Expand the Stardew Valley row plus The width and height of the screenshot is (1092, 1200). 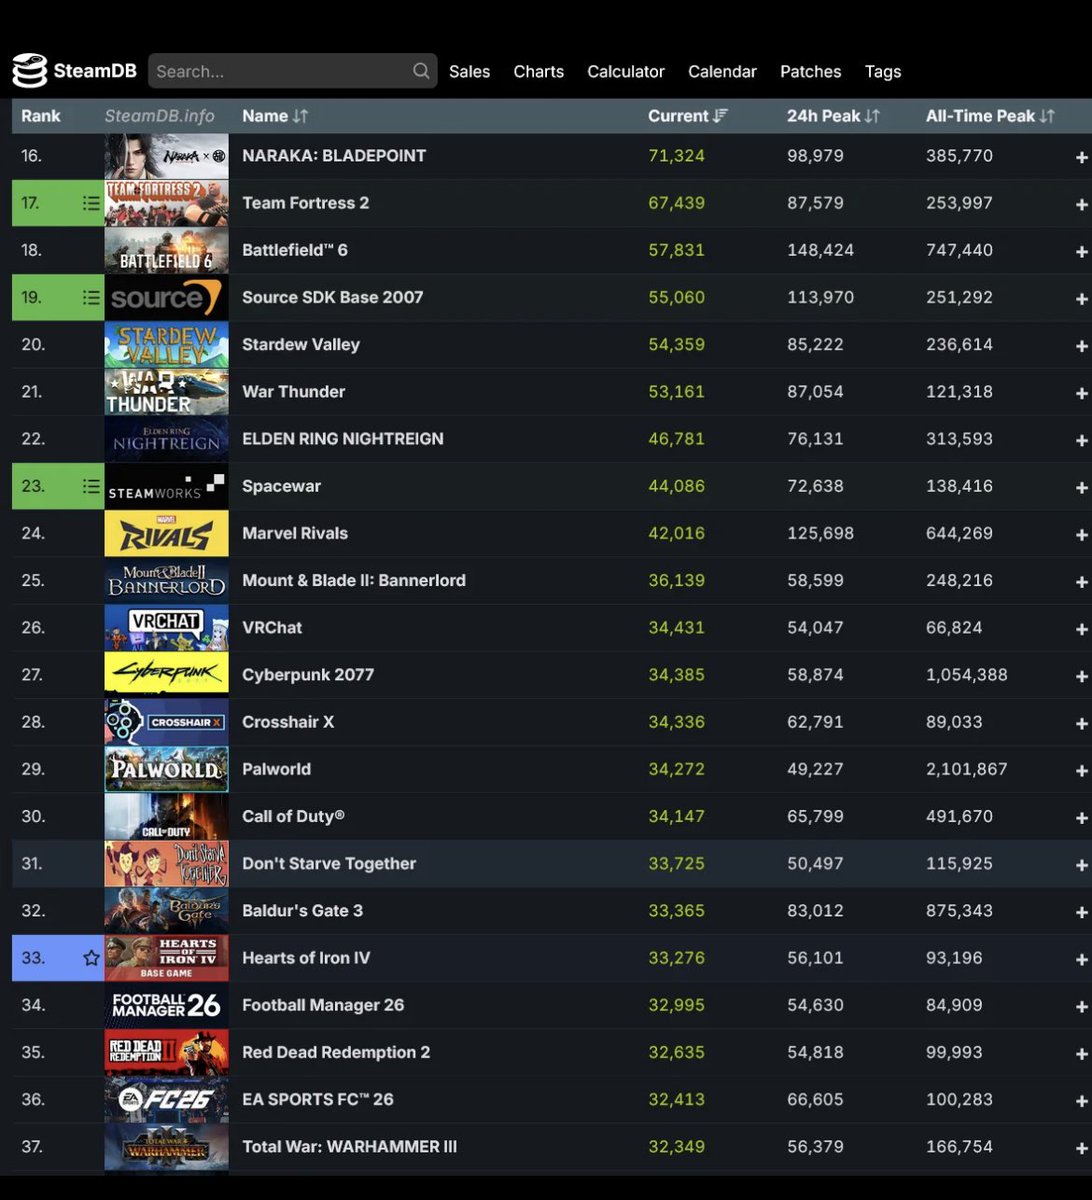point(1081,346)
